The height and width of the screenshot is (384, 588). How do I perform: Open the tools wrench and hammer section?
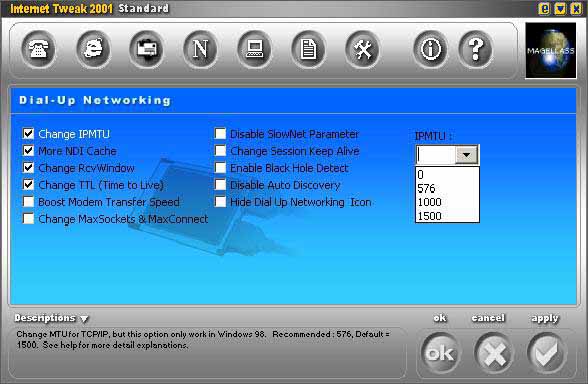pos(362,49)
